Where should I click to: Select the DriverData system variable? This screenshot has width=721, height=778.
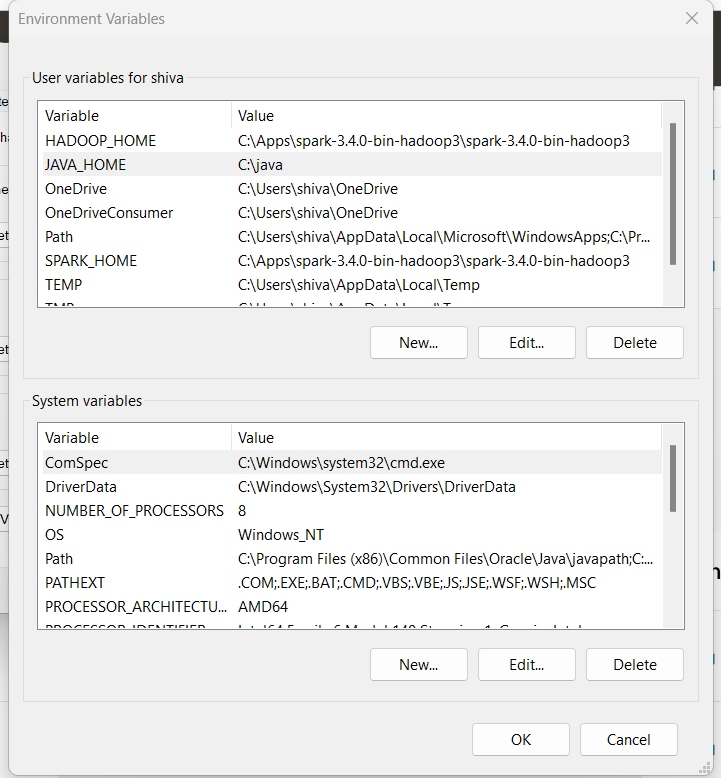352,487
